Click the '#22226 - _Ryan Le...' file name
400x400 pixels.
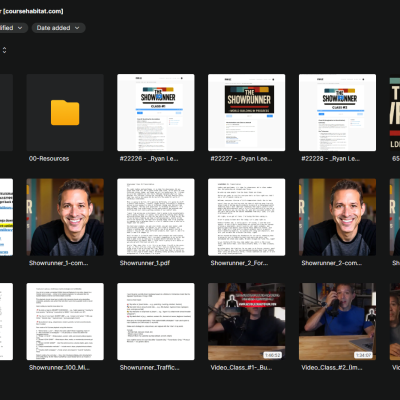click(x=149, y=159)
